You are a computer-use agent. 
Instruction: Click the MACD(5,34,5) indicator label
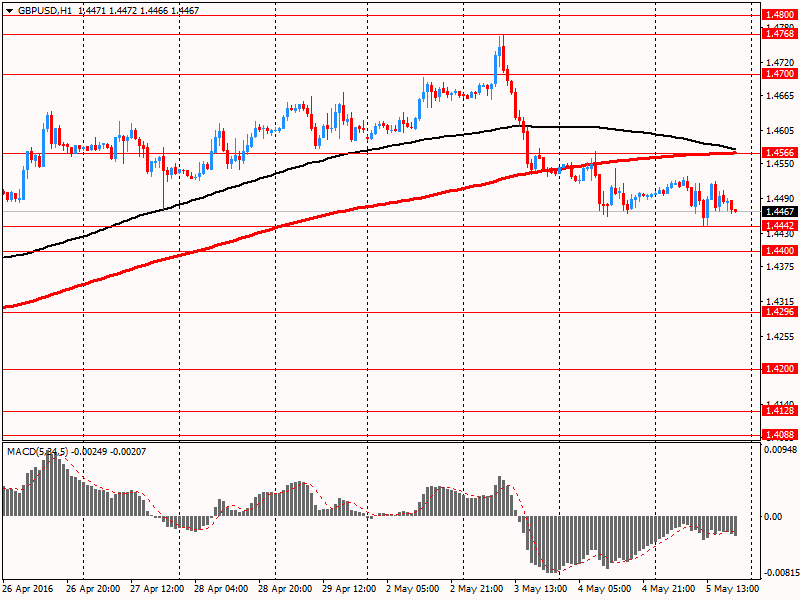click(37, 452)
